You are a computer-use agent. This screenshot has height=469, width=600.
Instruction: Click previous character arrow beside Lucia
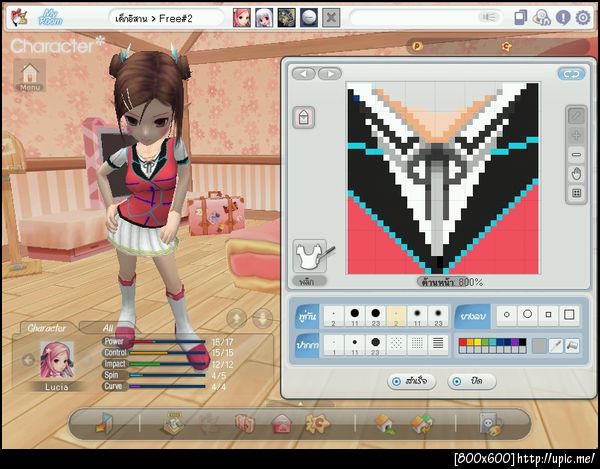click(x=28, y=360)
